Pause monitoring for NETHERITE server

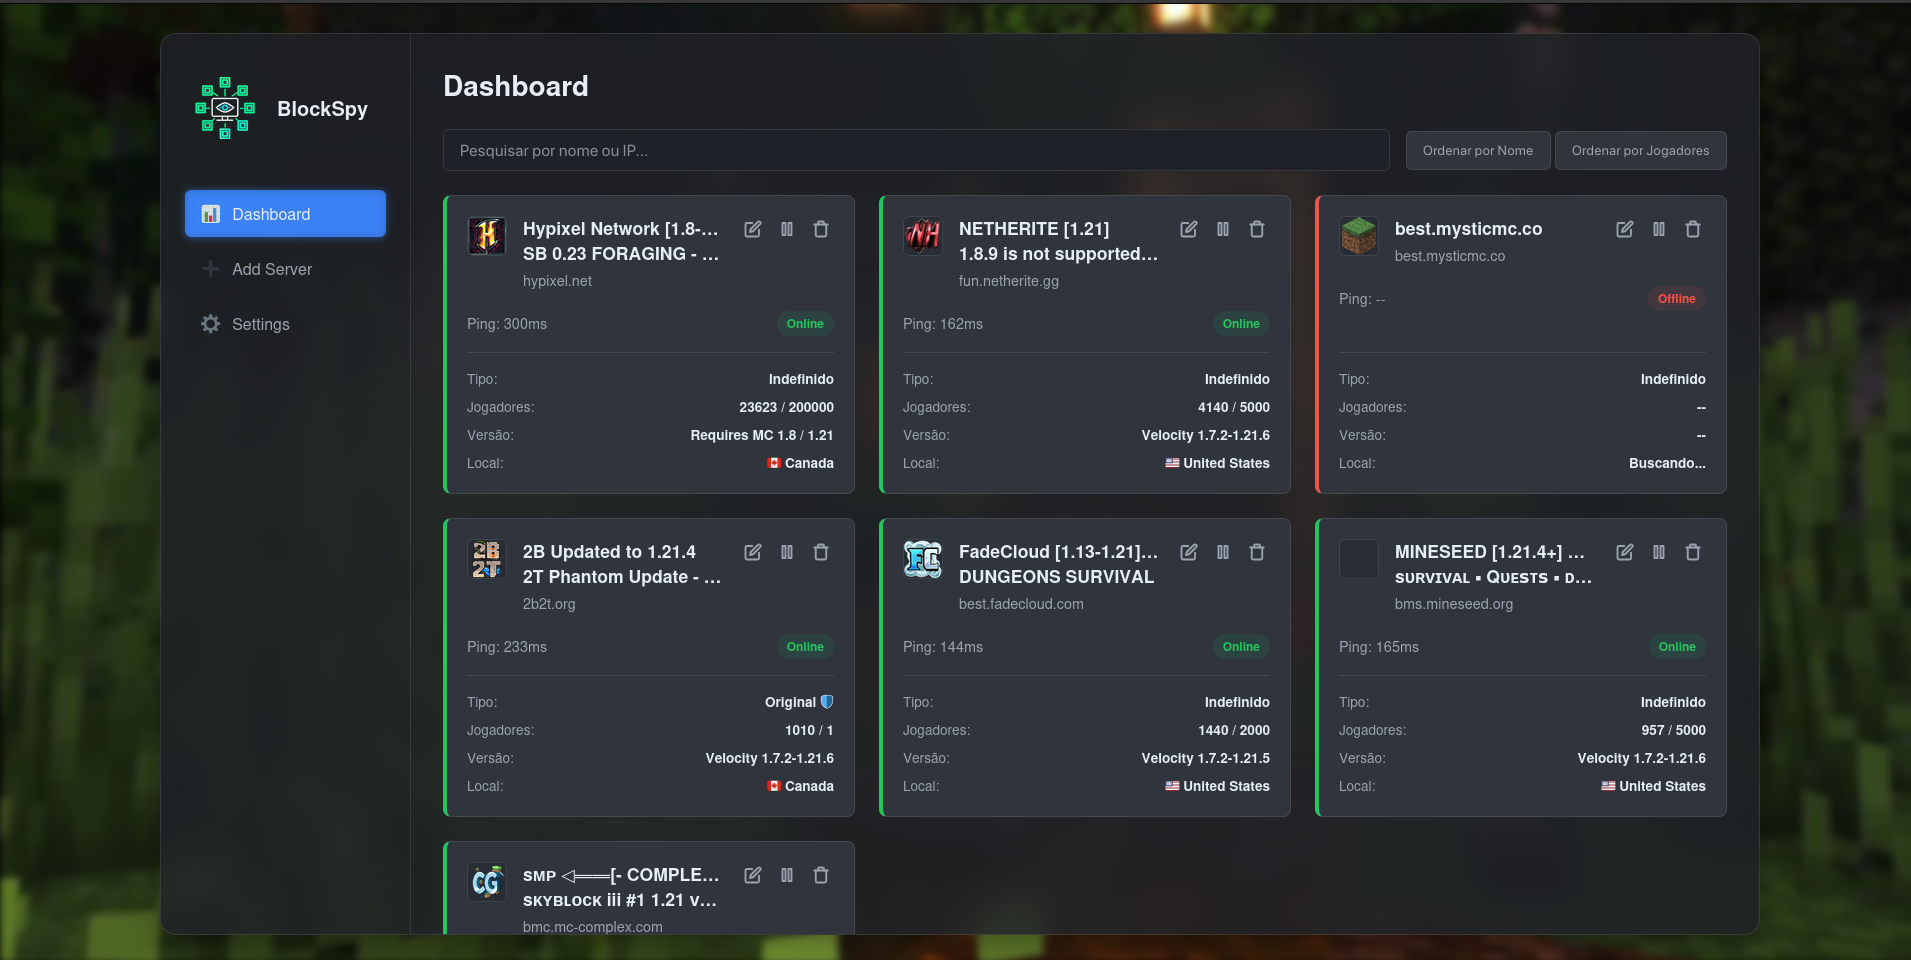pos(1223,229)
